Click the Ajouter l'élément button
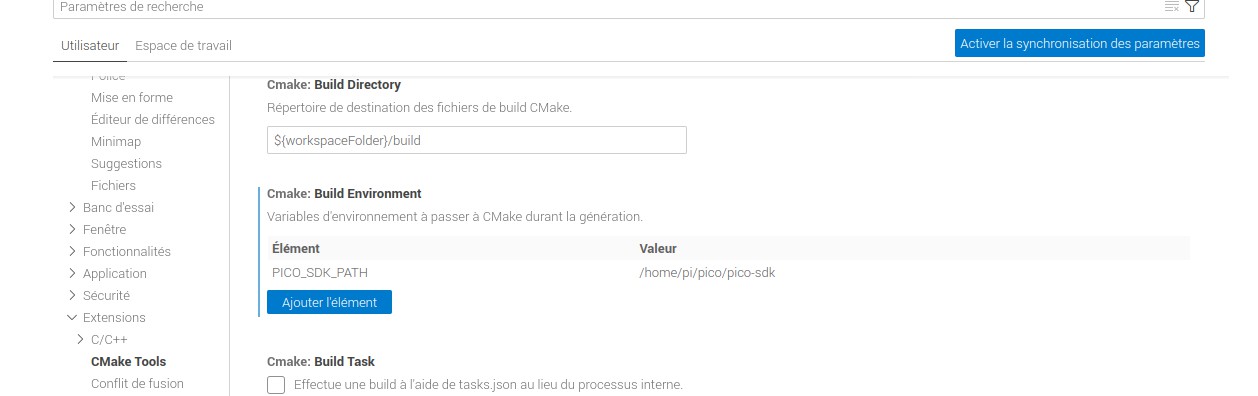 [330, 302]
